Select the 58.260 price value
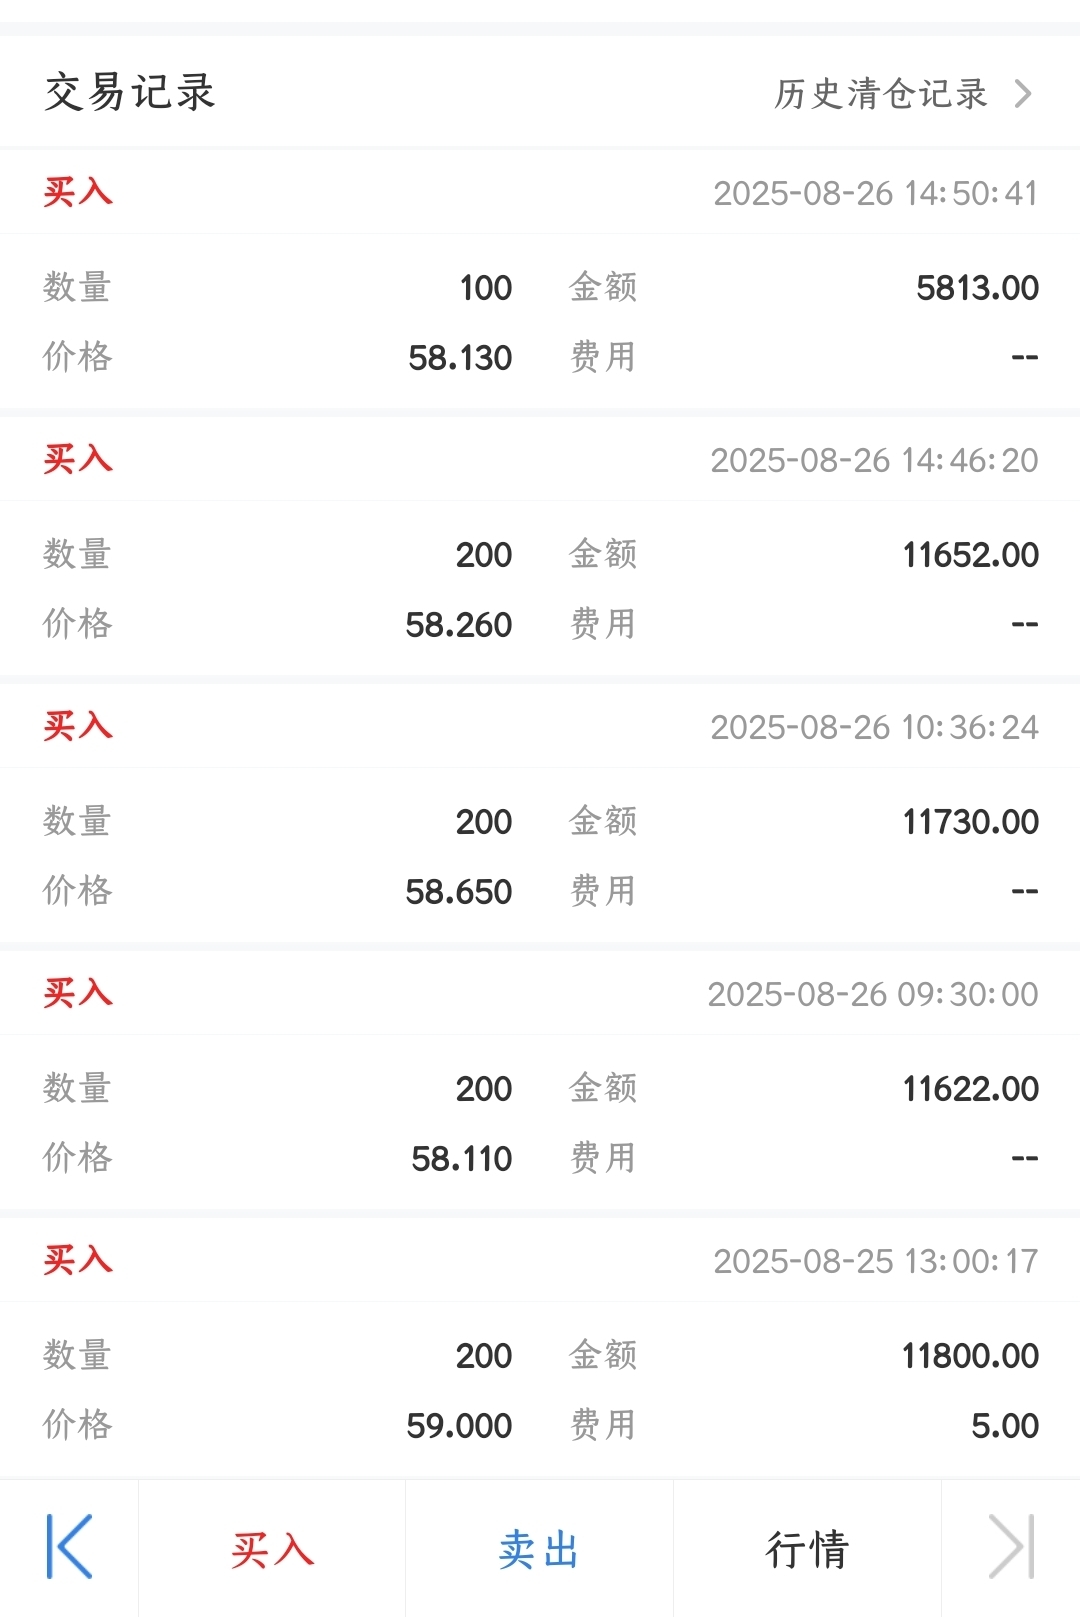Viewport: 1080px width, 1617px height. click(458, 625)
